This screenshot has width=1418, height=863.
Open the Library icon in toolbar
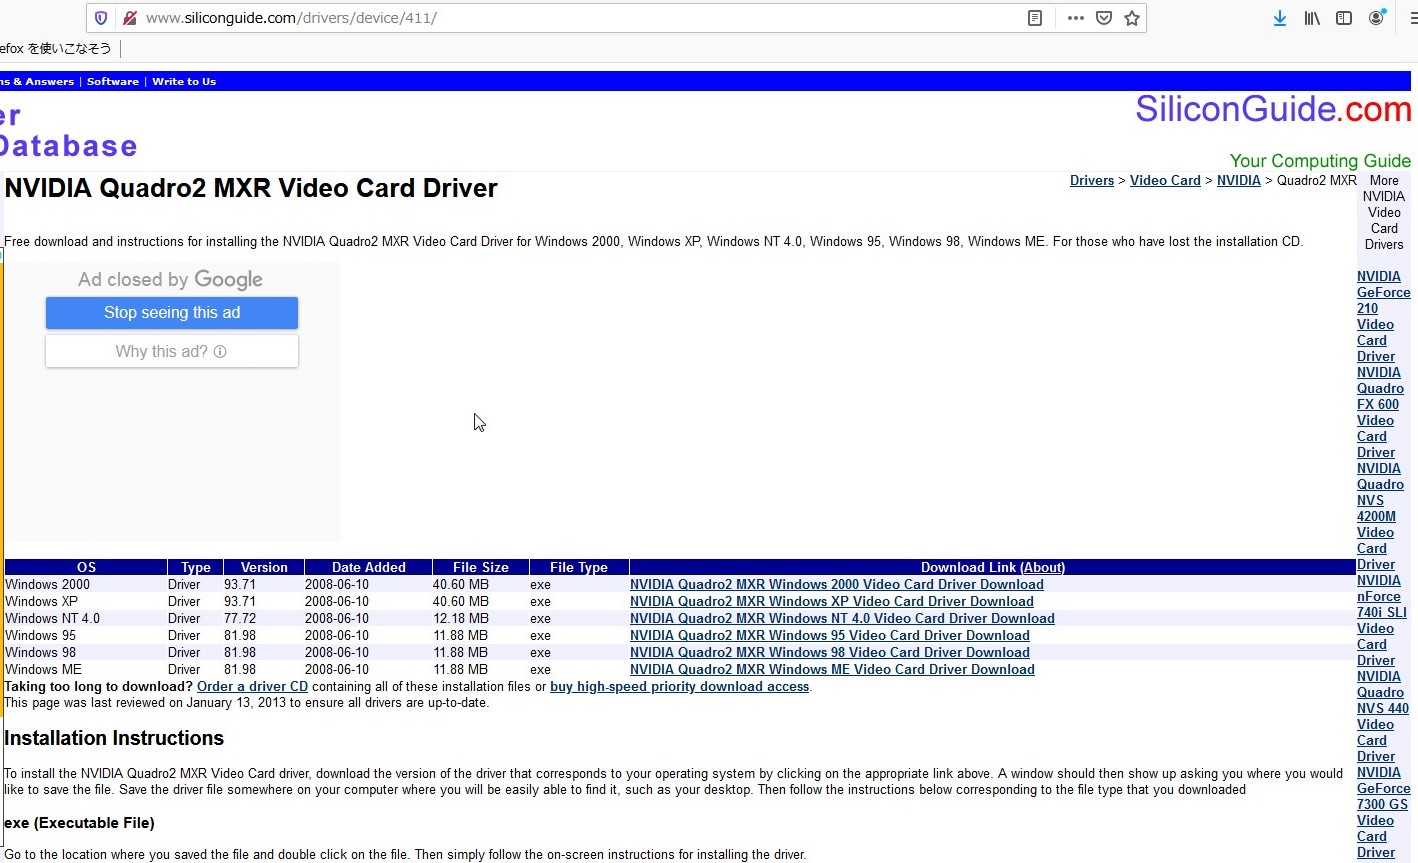coord(1312,18)
